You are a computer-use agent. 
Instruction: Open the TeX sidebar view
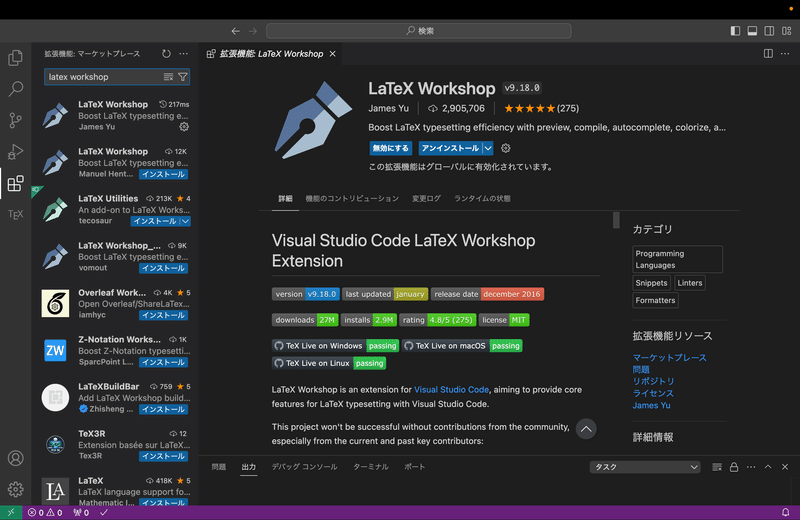click(15, 214)
